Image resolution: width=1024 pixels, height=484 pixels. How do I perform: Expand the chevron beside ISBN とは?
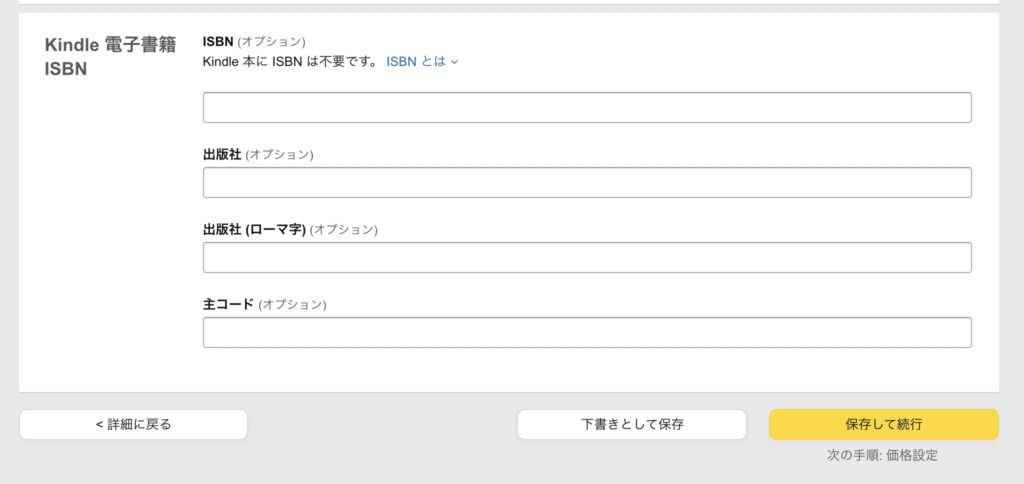coord(455,62)
